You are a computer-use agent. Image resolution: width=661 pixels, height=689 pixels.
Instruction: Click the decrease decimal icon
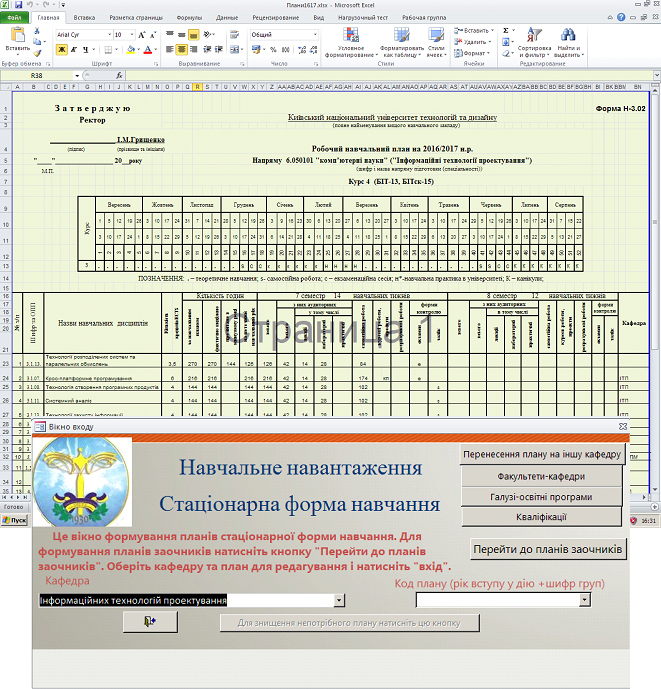point(313,50)
